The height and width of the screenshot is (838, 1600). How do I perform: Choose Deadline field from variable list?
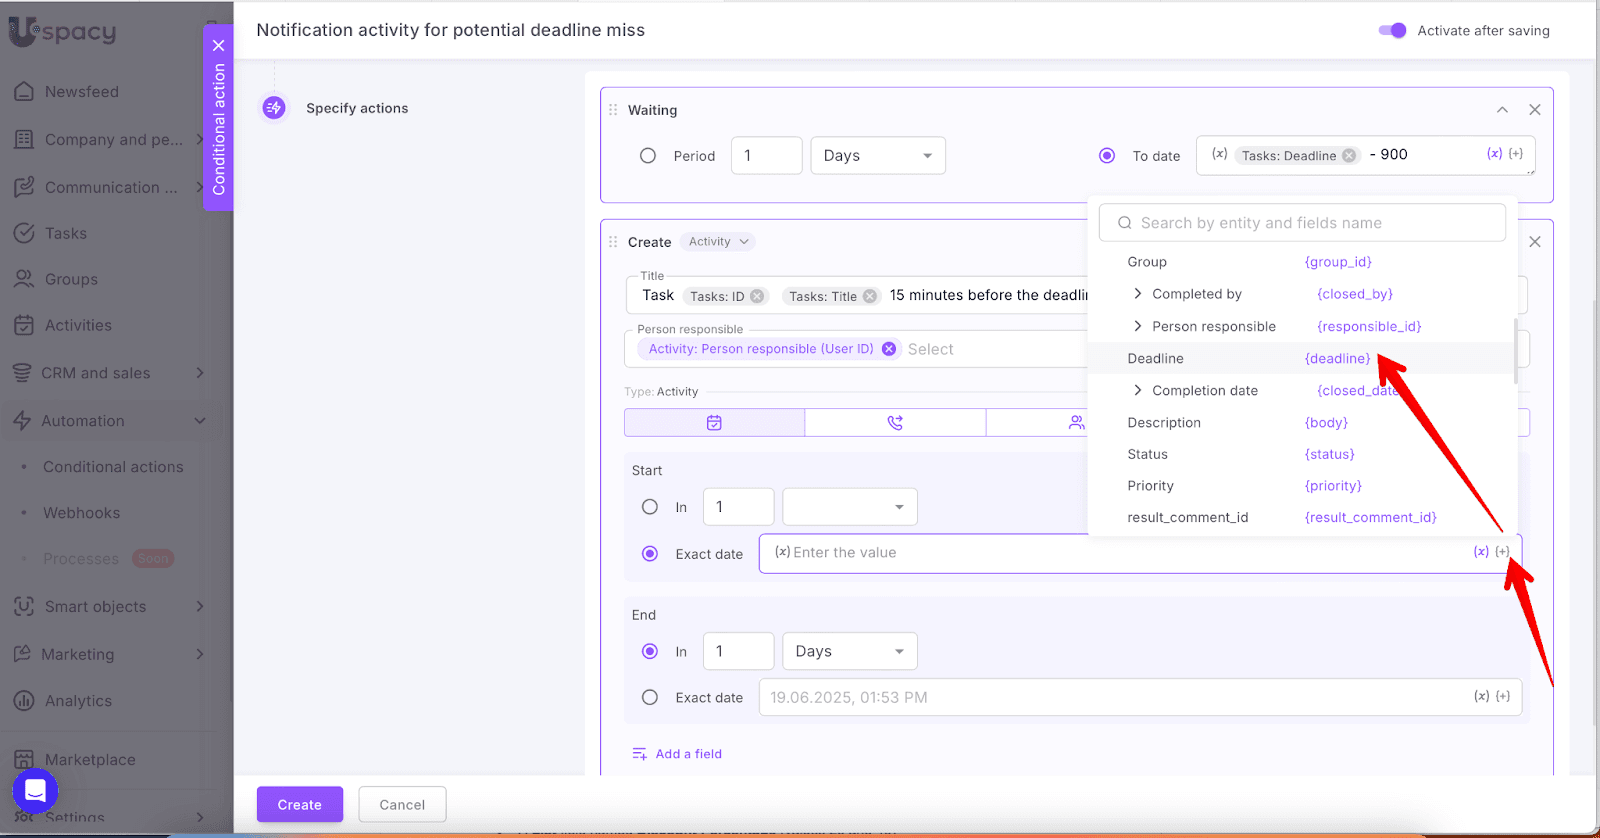(x=1155, y=359)
